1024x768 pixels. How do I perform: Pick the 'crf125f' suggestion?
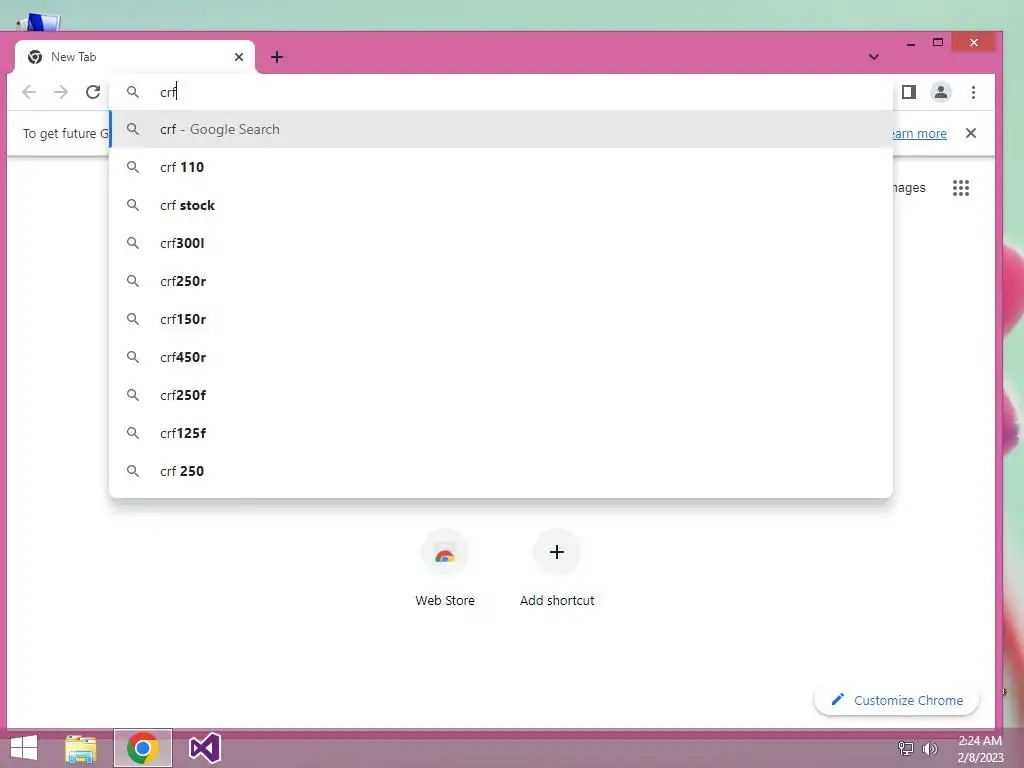pos(501,432)
